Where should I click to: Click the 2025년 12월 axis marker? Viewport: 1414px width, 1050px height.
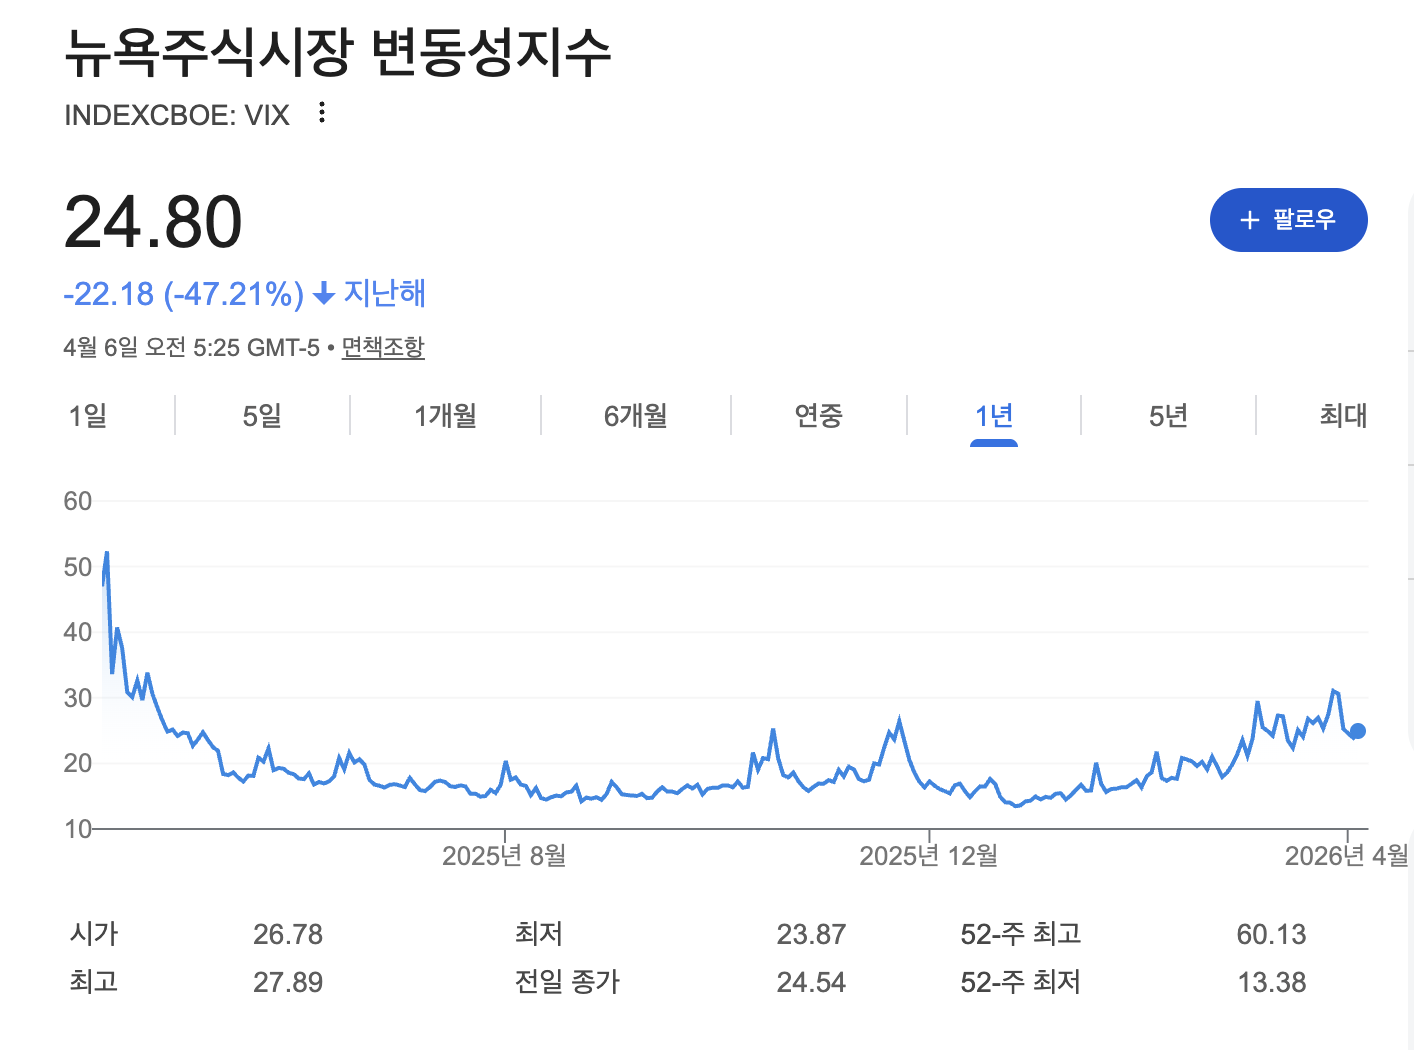click(929, 856)
